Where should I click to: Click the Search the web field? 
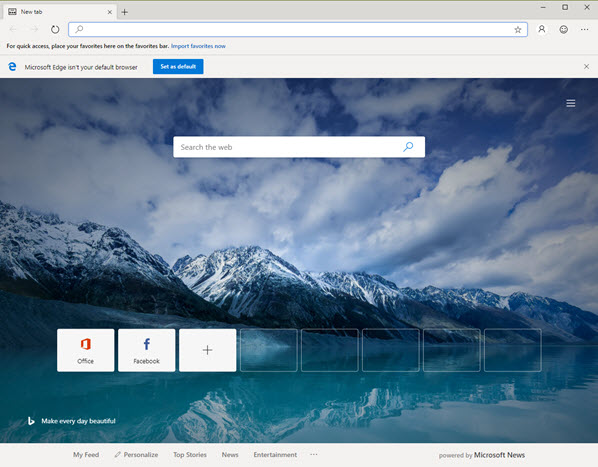pyautogui.click(x=299, y=147)
